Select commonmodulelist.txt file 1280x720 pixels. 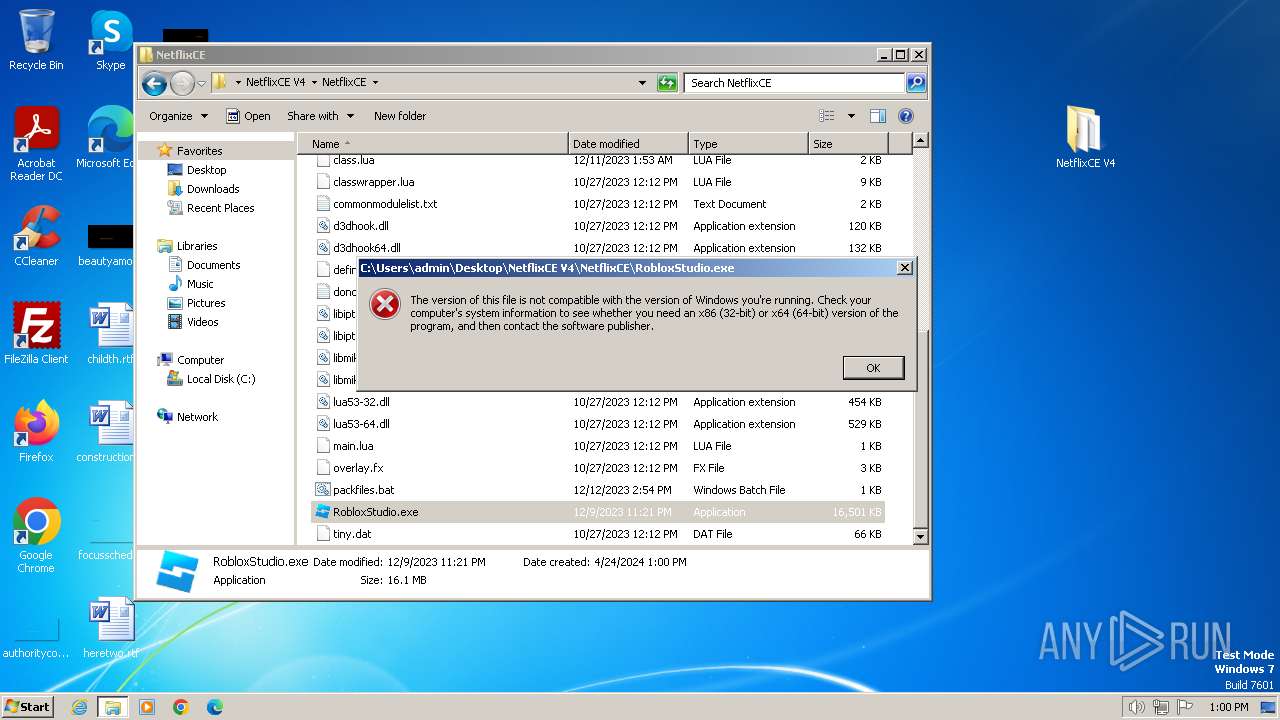pos(598,204)
